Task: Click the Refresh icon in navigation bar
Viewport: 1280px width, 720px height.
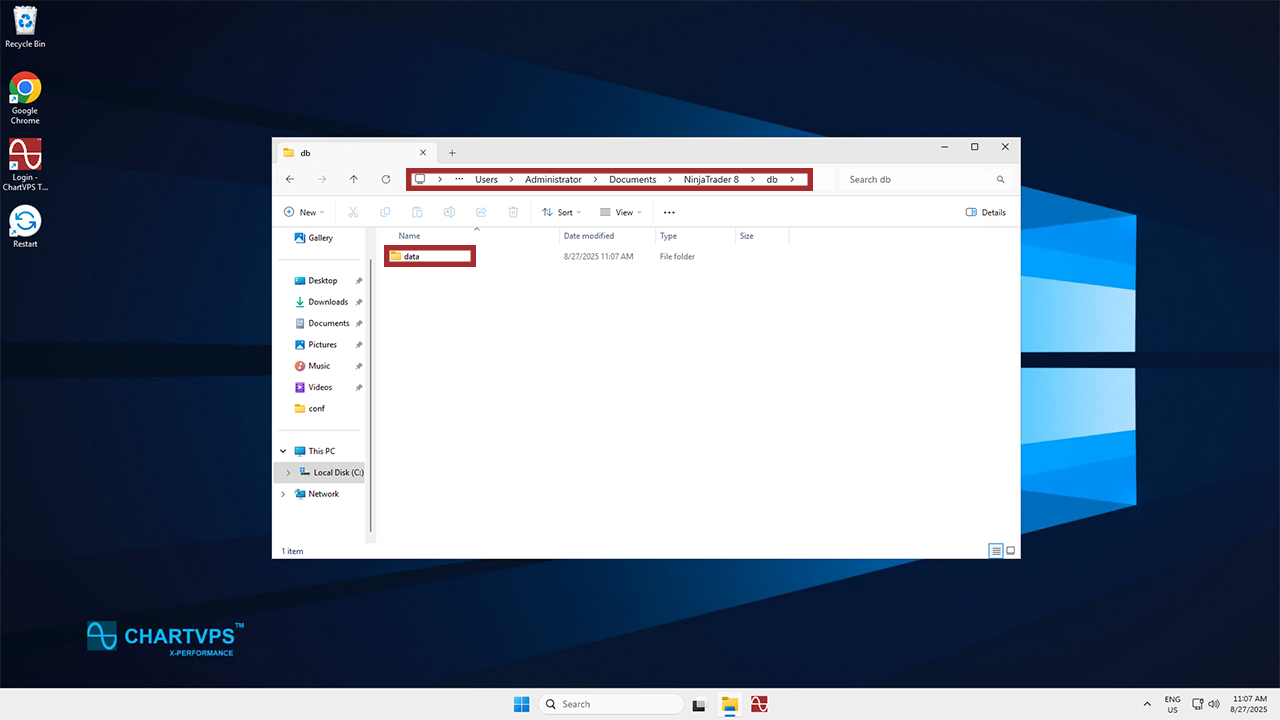Action: pos(386,180)
